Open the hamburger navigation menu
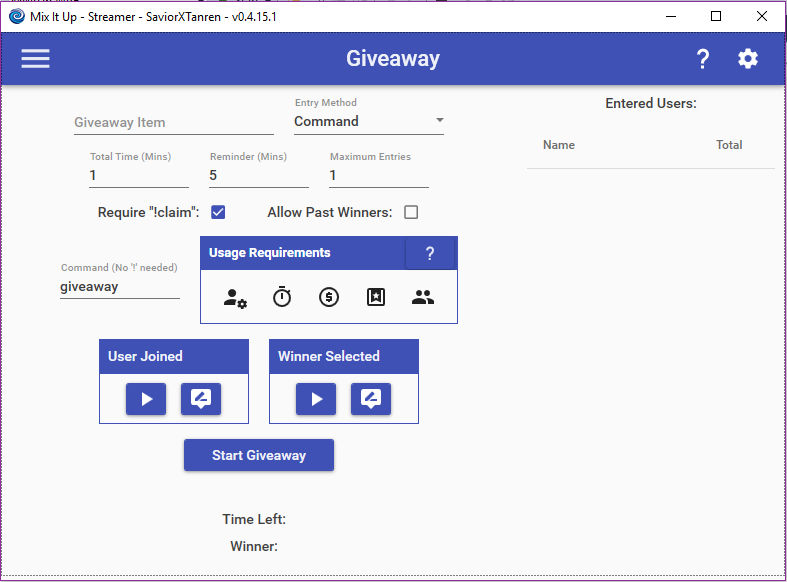787x582 pixels. click(x=35, y=59)
